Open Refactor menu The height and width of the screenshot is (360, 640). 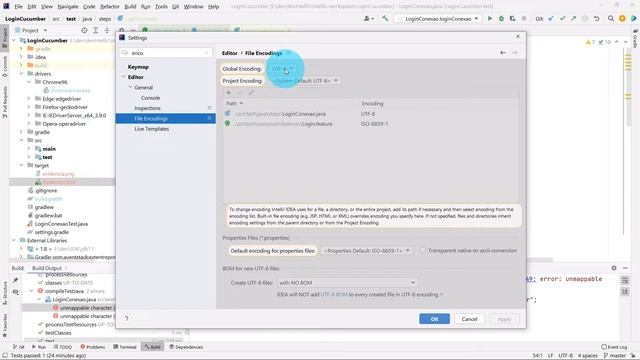110,7
